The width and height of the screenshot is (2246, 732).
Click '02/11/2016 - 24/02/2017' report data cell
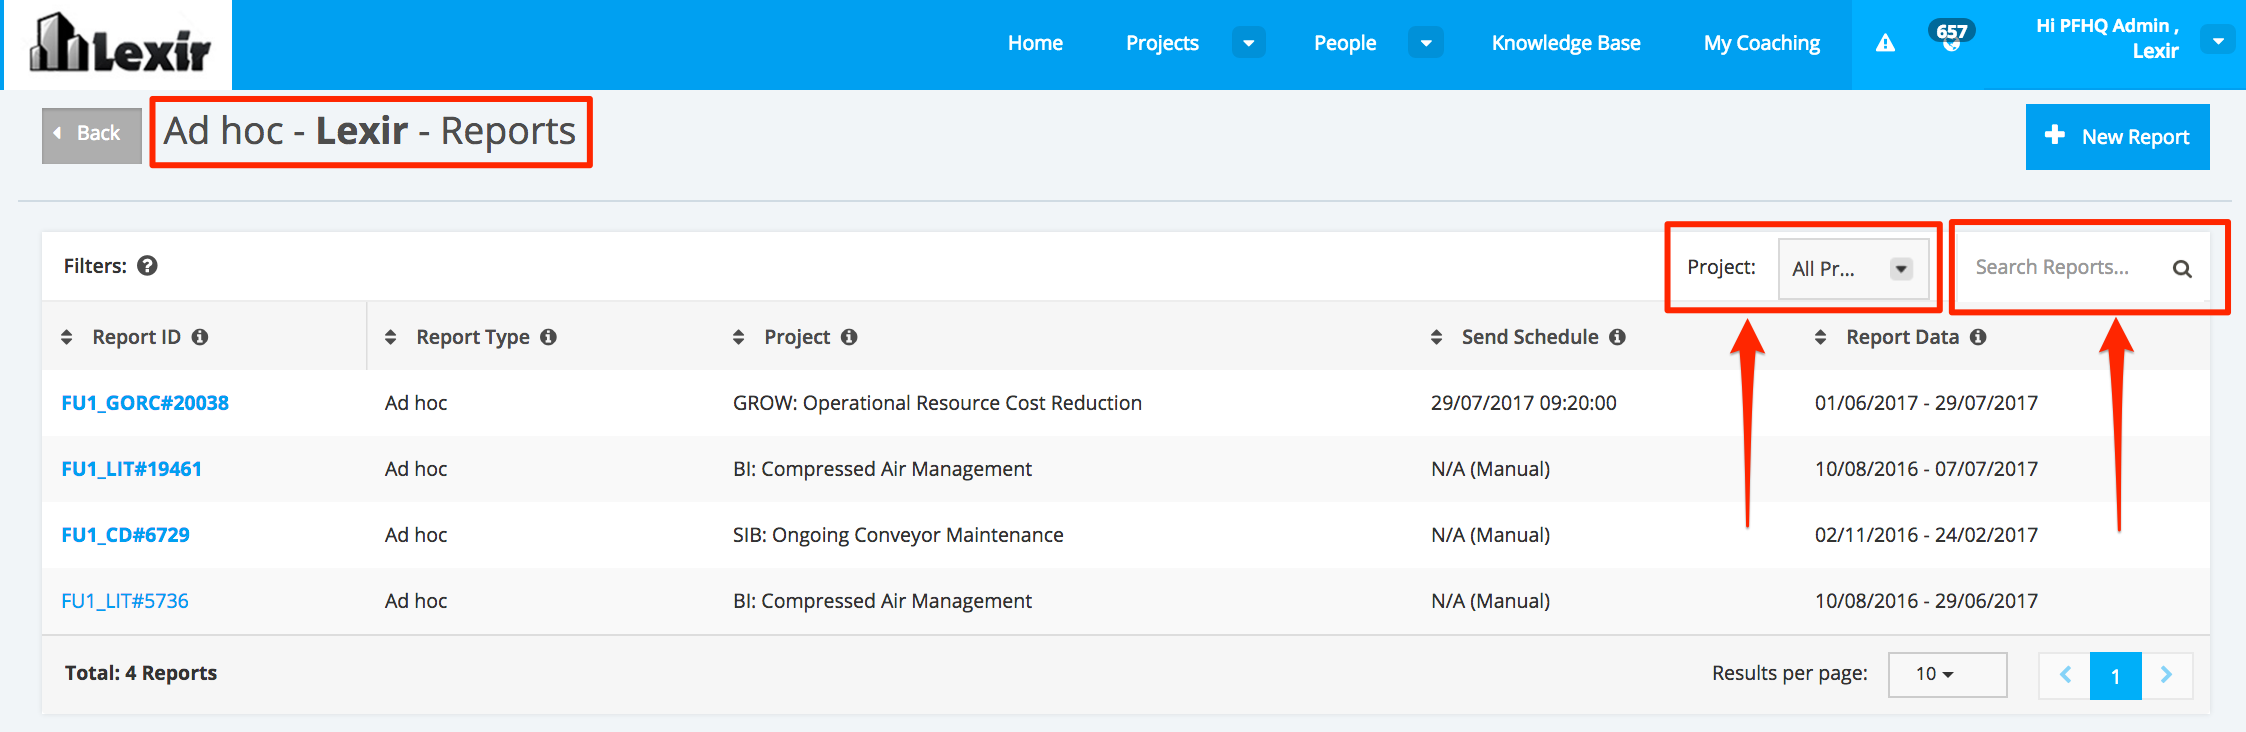point(1926,535)
